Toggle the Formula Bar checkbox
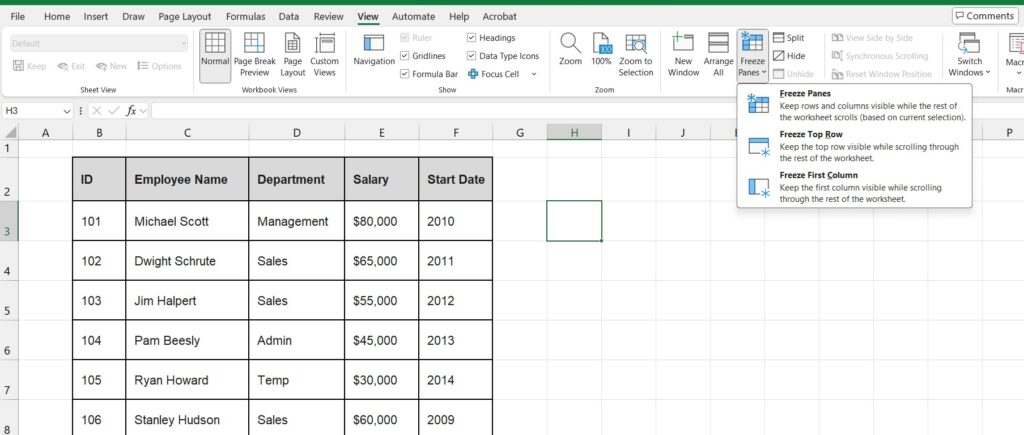 (x=404, y=74)
